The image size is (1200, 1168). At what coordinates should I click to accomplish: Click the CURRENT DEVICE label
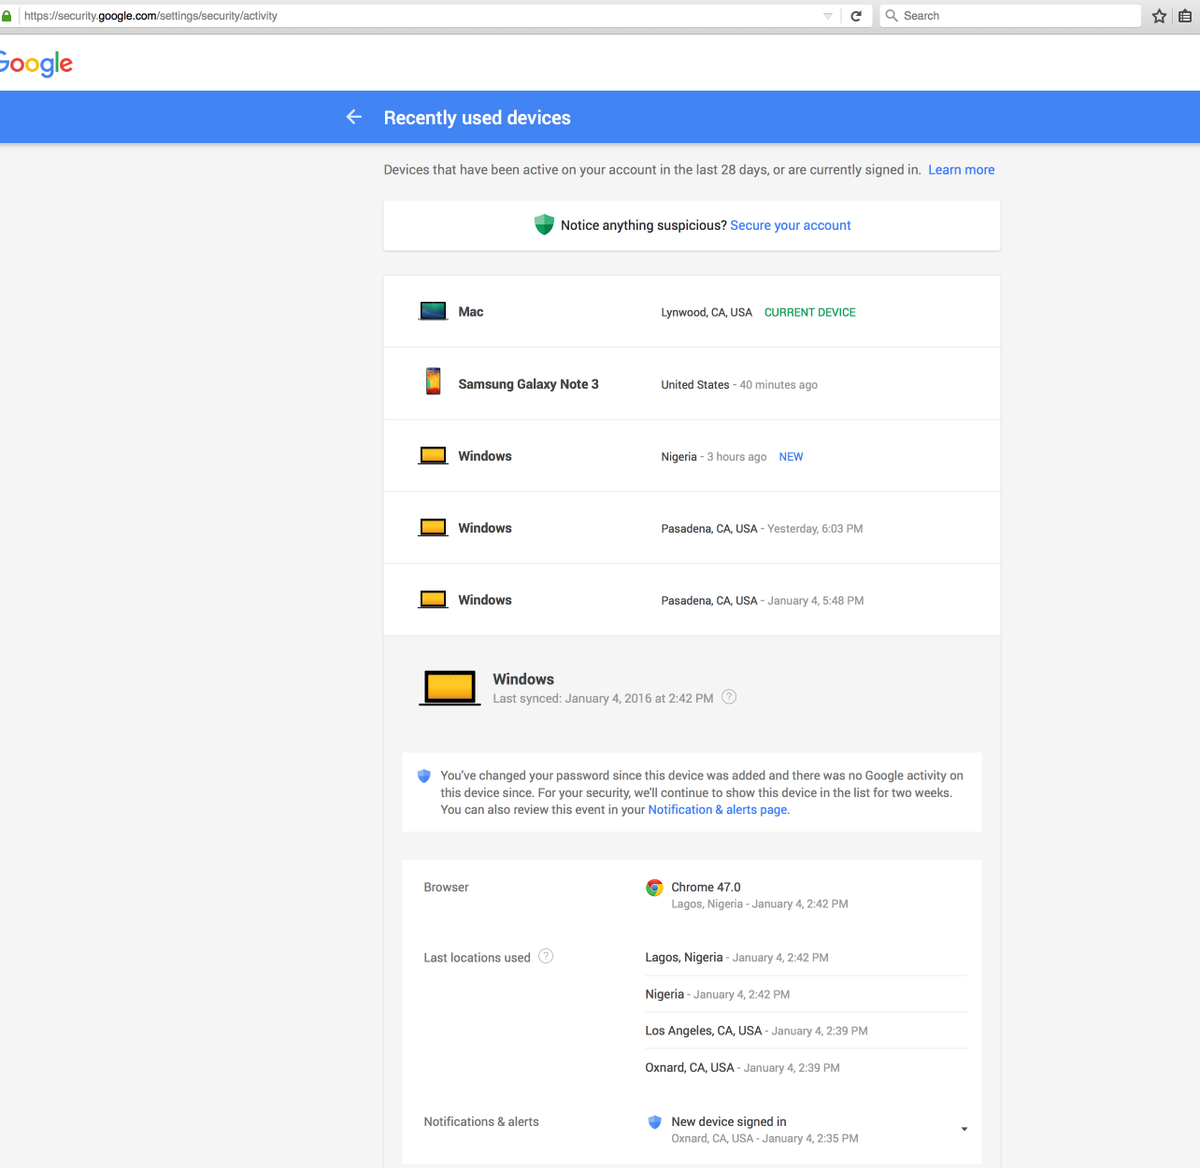tap(810, 312)
